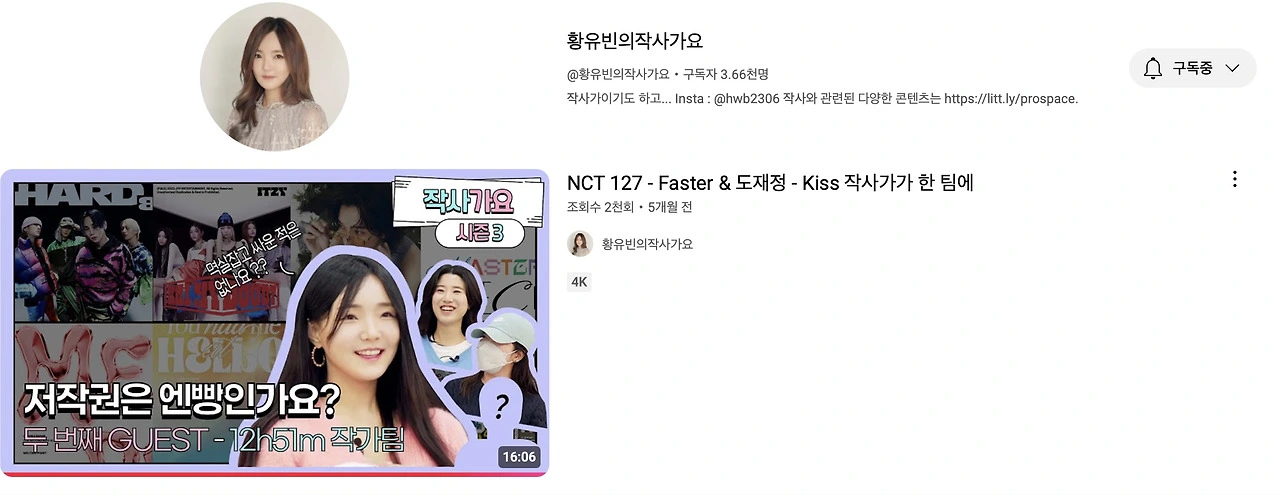Open the 황유빈의작사가요 channel name header
The image size is (1280, 495).
[x=635, y=41]
